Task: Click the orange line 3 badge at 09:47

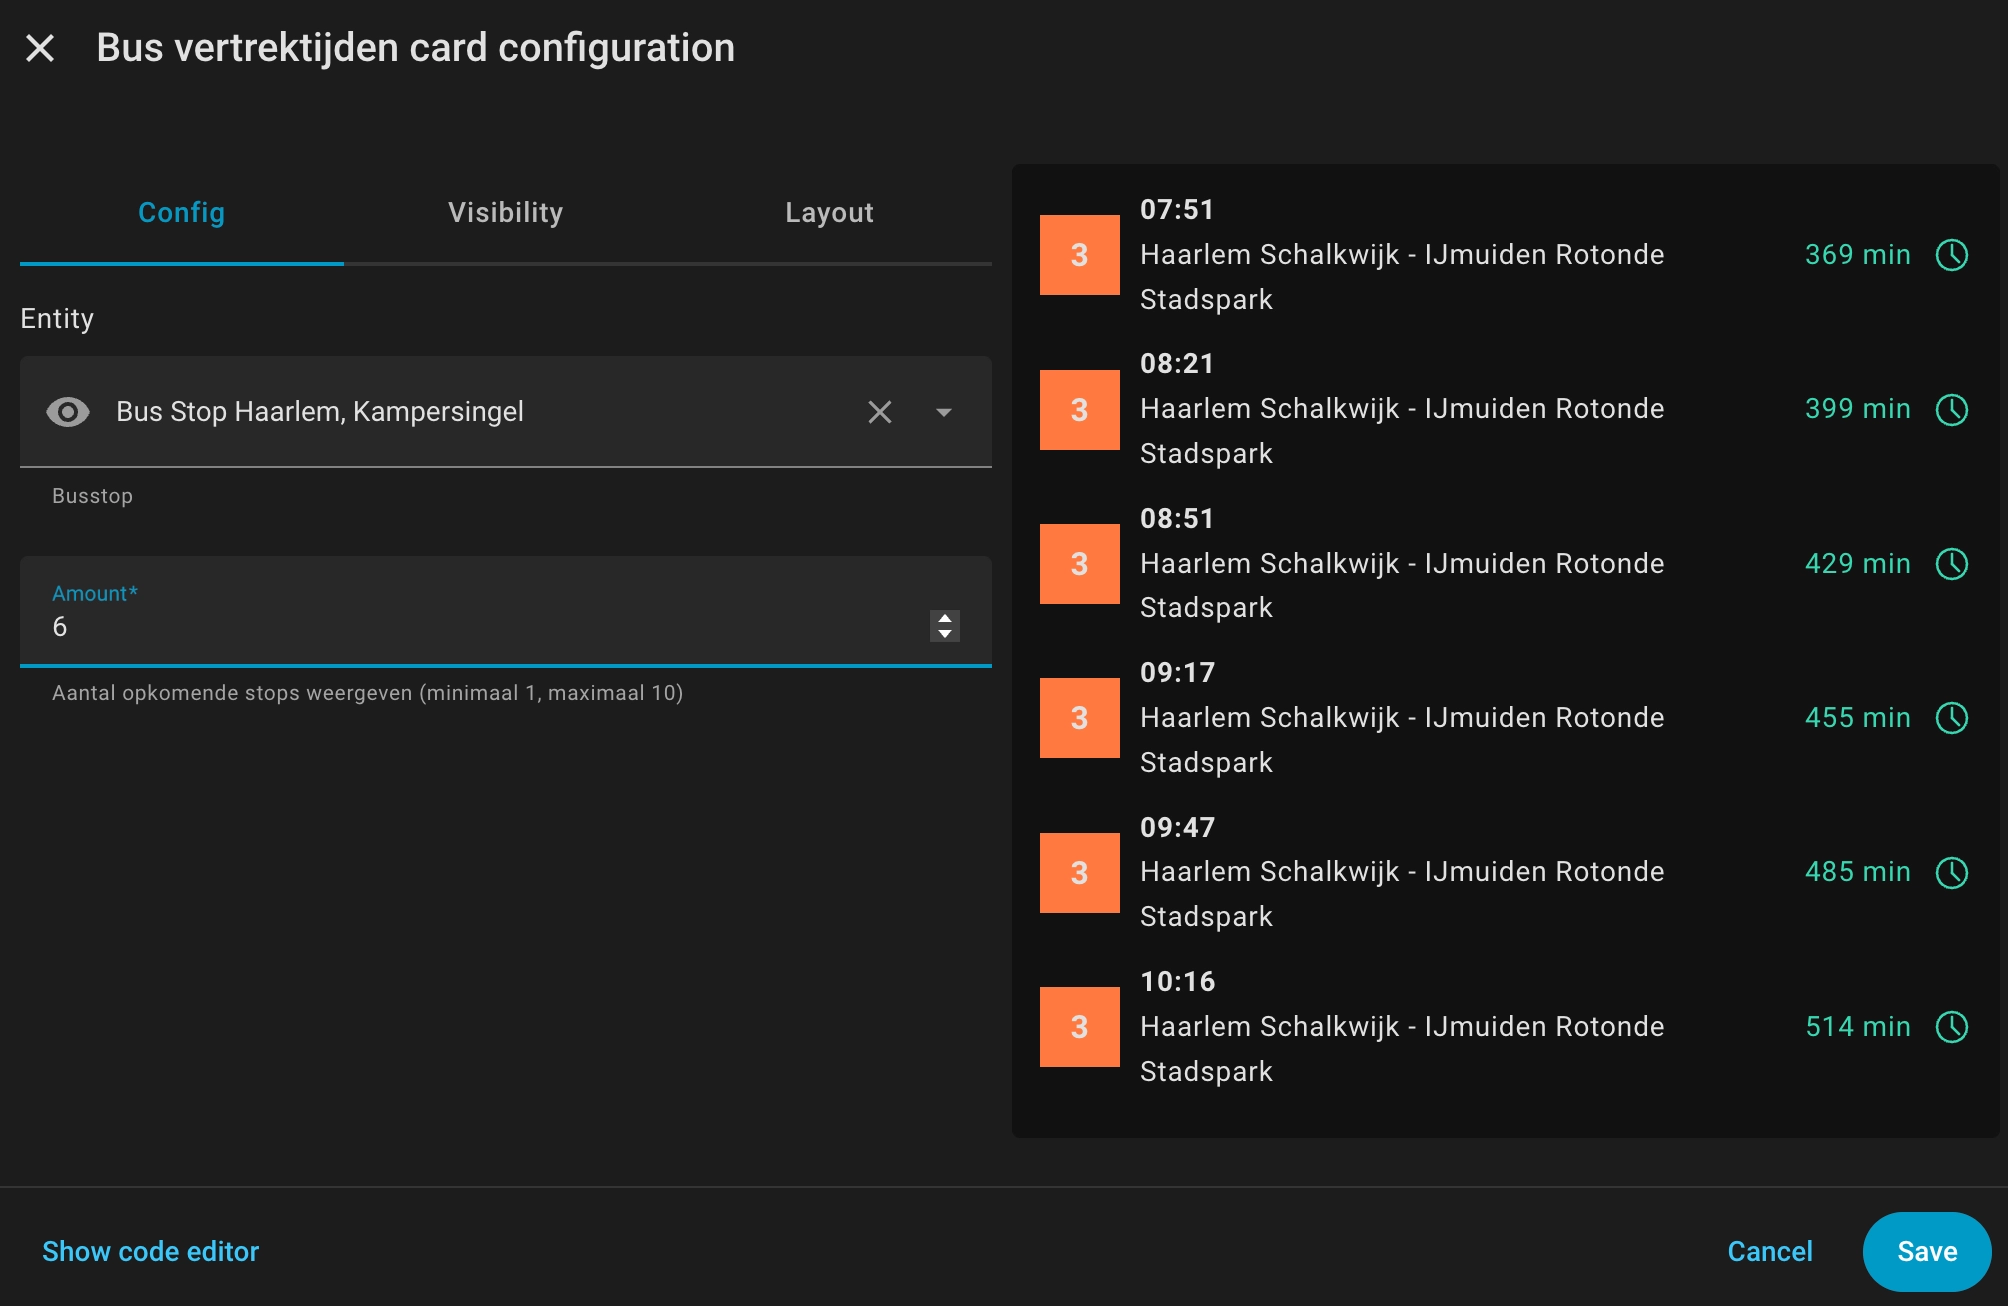Action: [x=1079, y=873]
